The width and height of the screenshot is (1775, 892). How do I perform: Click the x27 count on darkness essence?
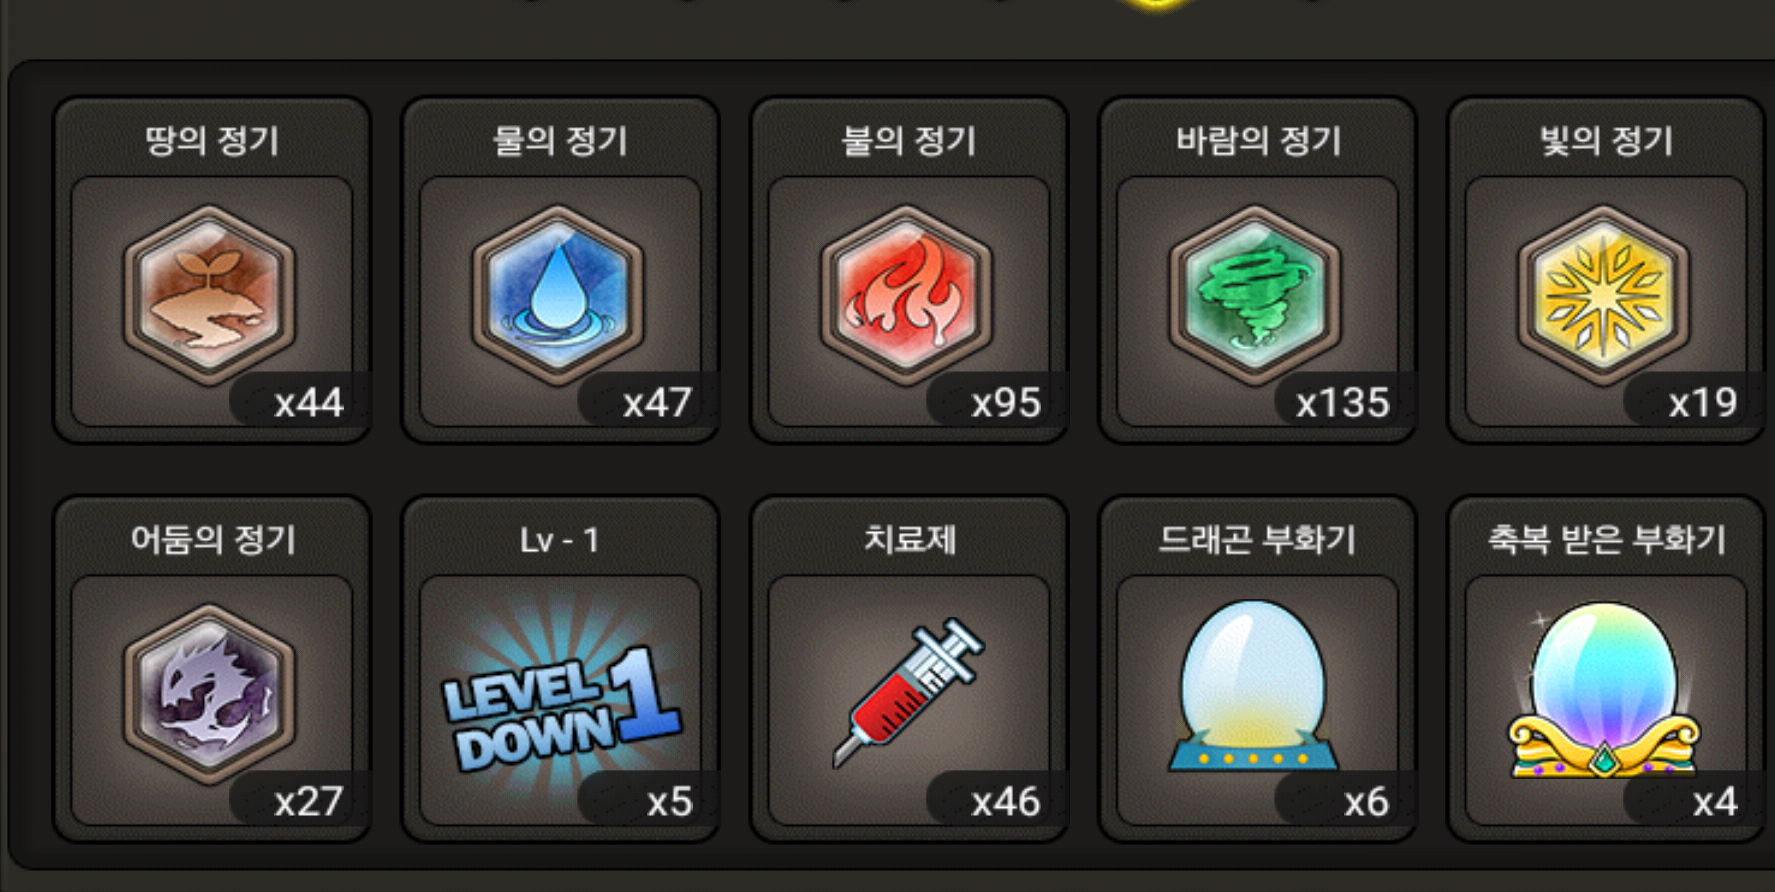(309, 802)
